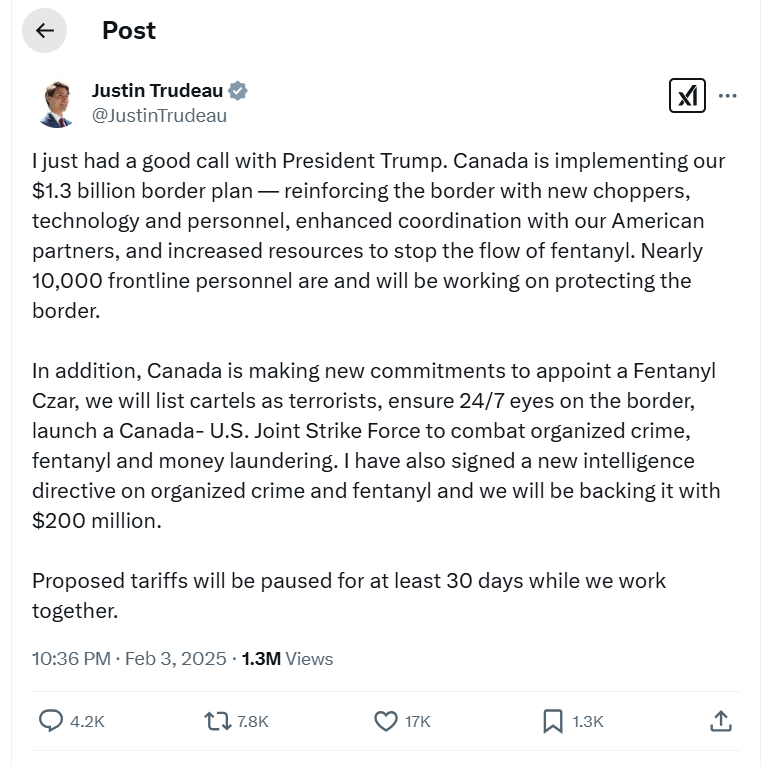Click the back arrow button

coord(44,31)
